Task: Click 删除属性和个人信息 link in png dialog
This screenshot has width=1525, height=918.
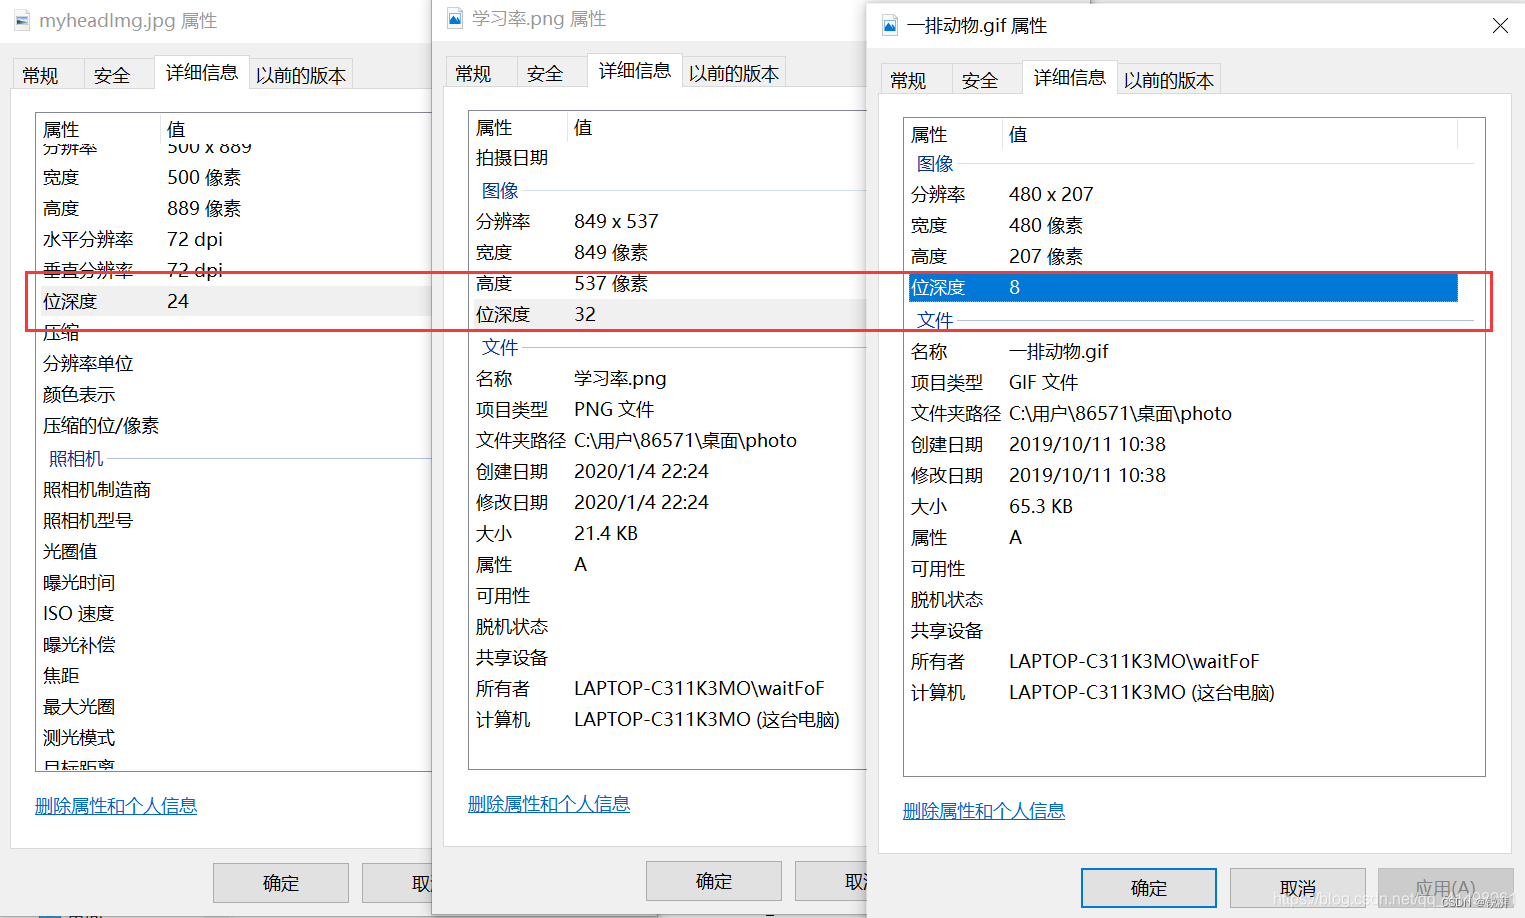Action: 549,803
